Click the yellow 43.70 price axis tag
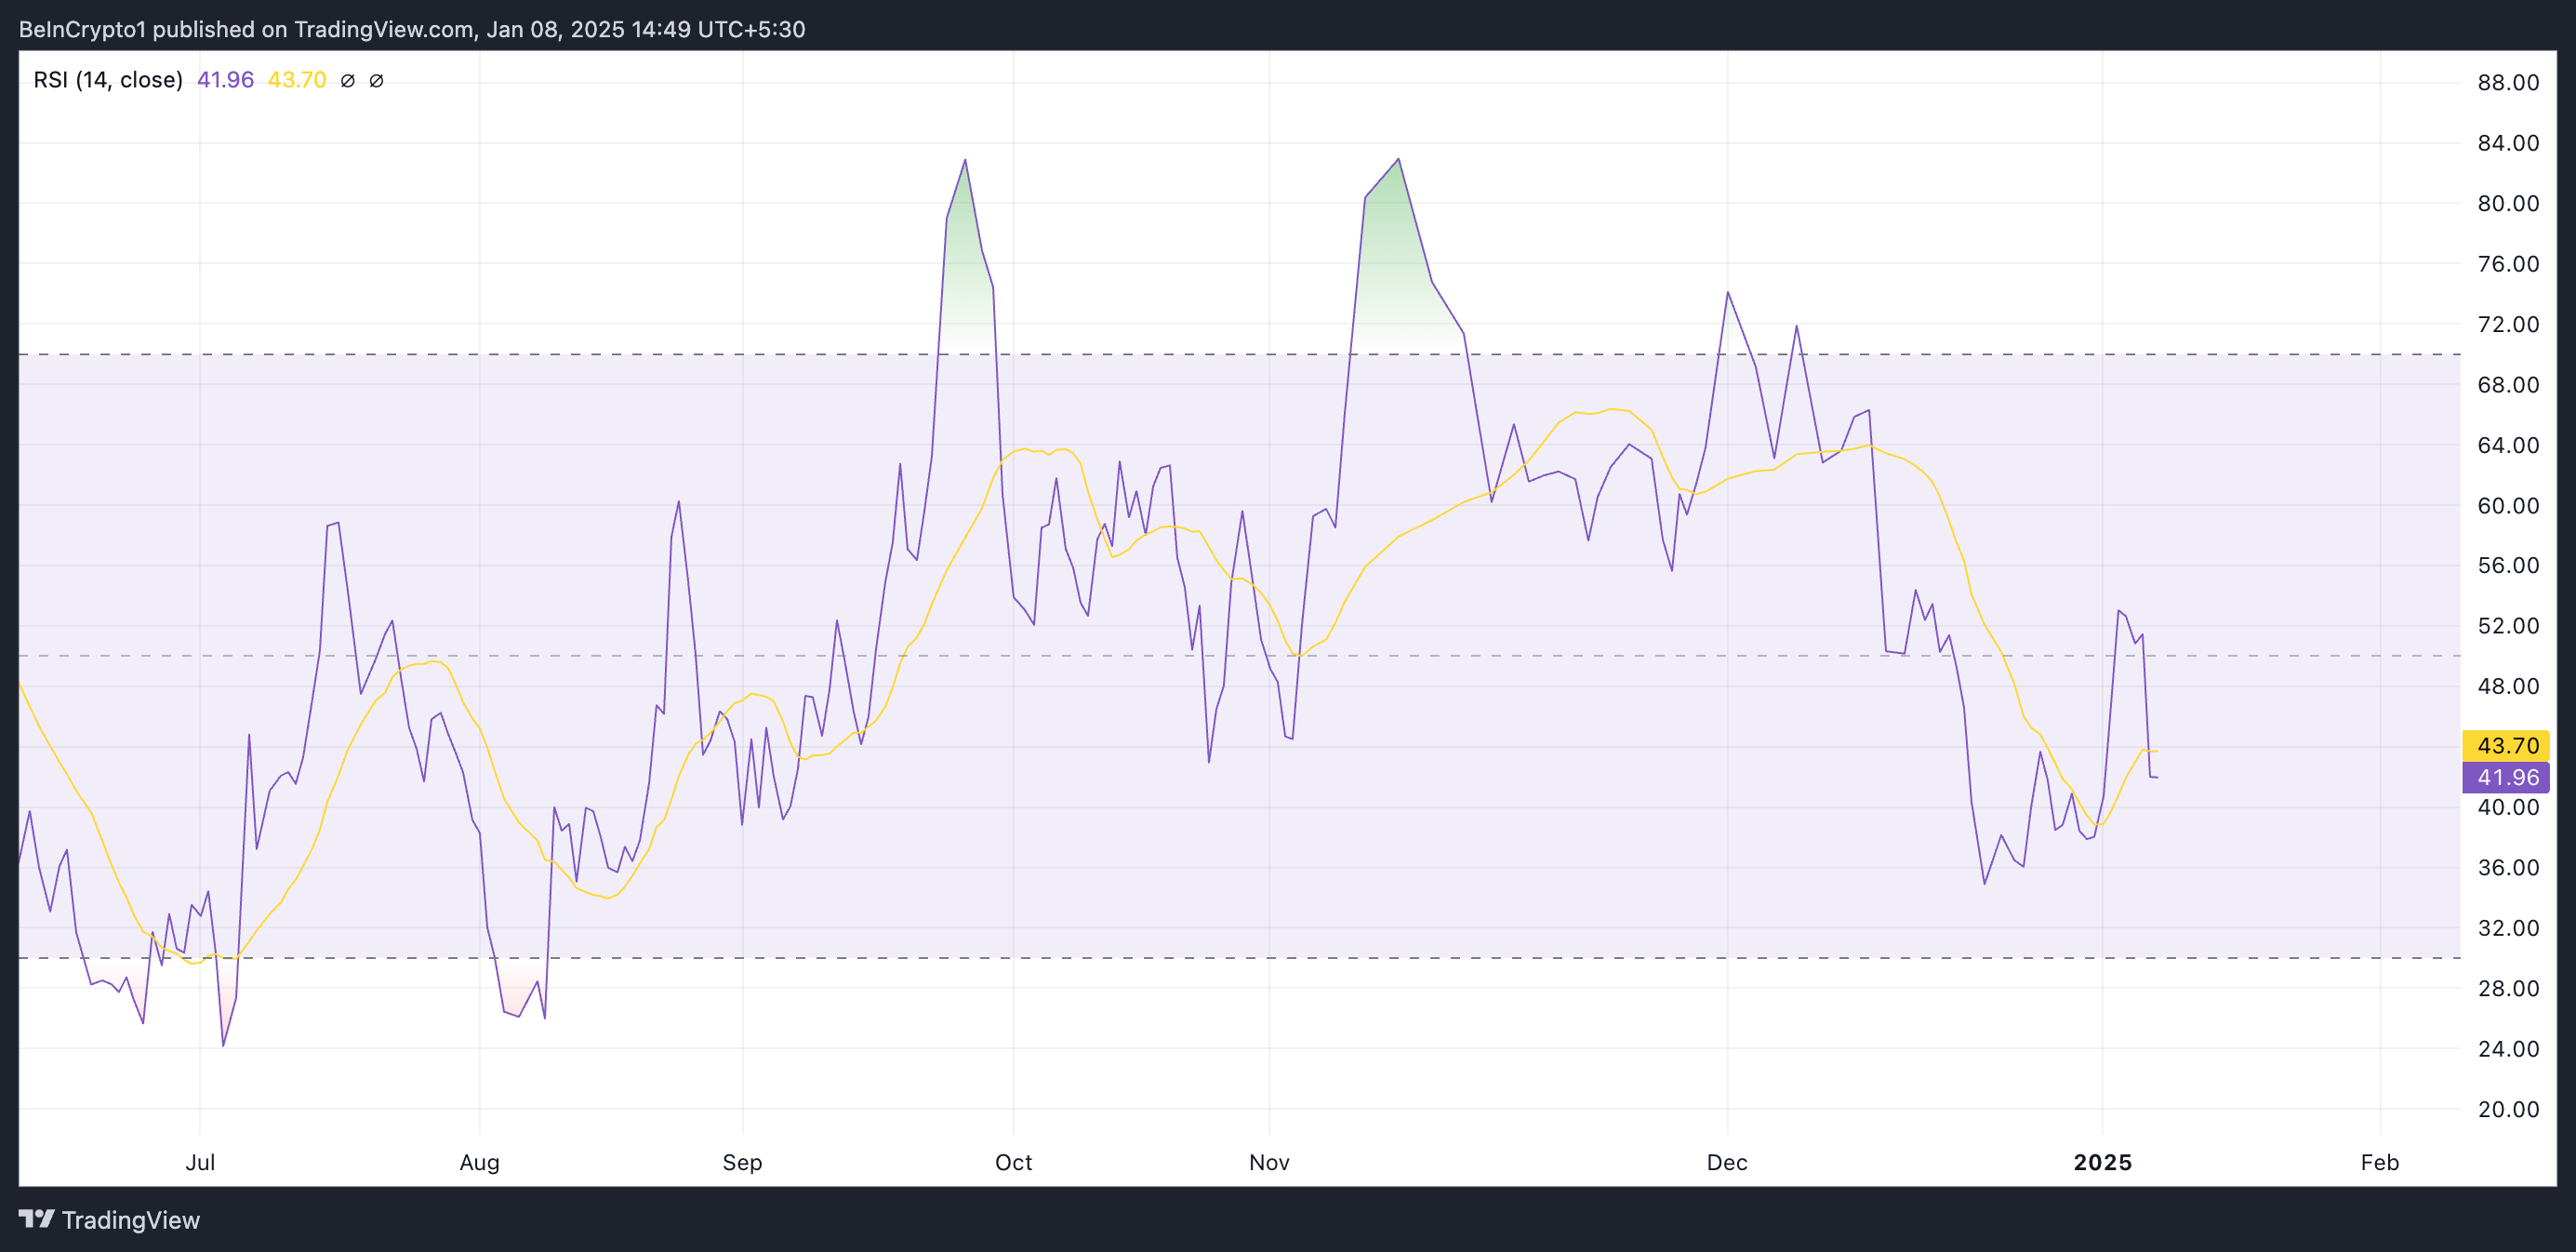The width and height of the screenshot is (2576, 1252). tap(2506, 745)
